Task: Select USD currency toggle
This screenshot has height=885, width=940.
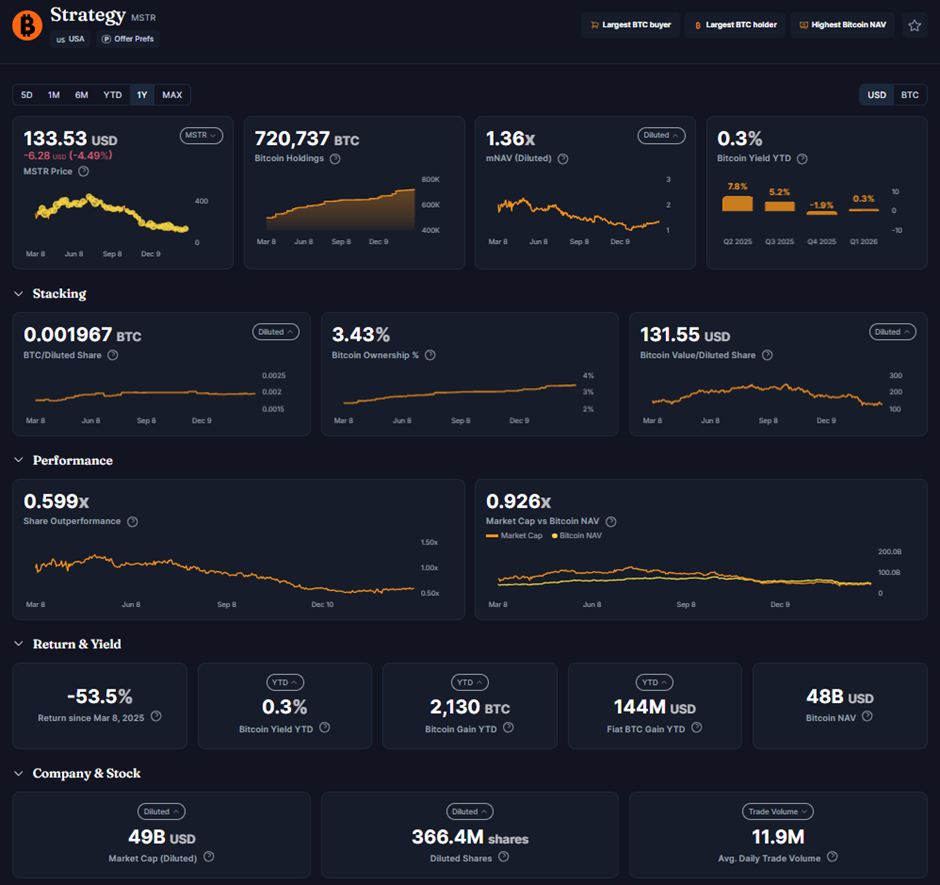Action: 876,95
